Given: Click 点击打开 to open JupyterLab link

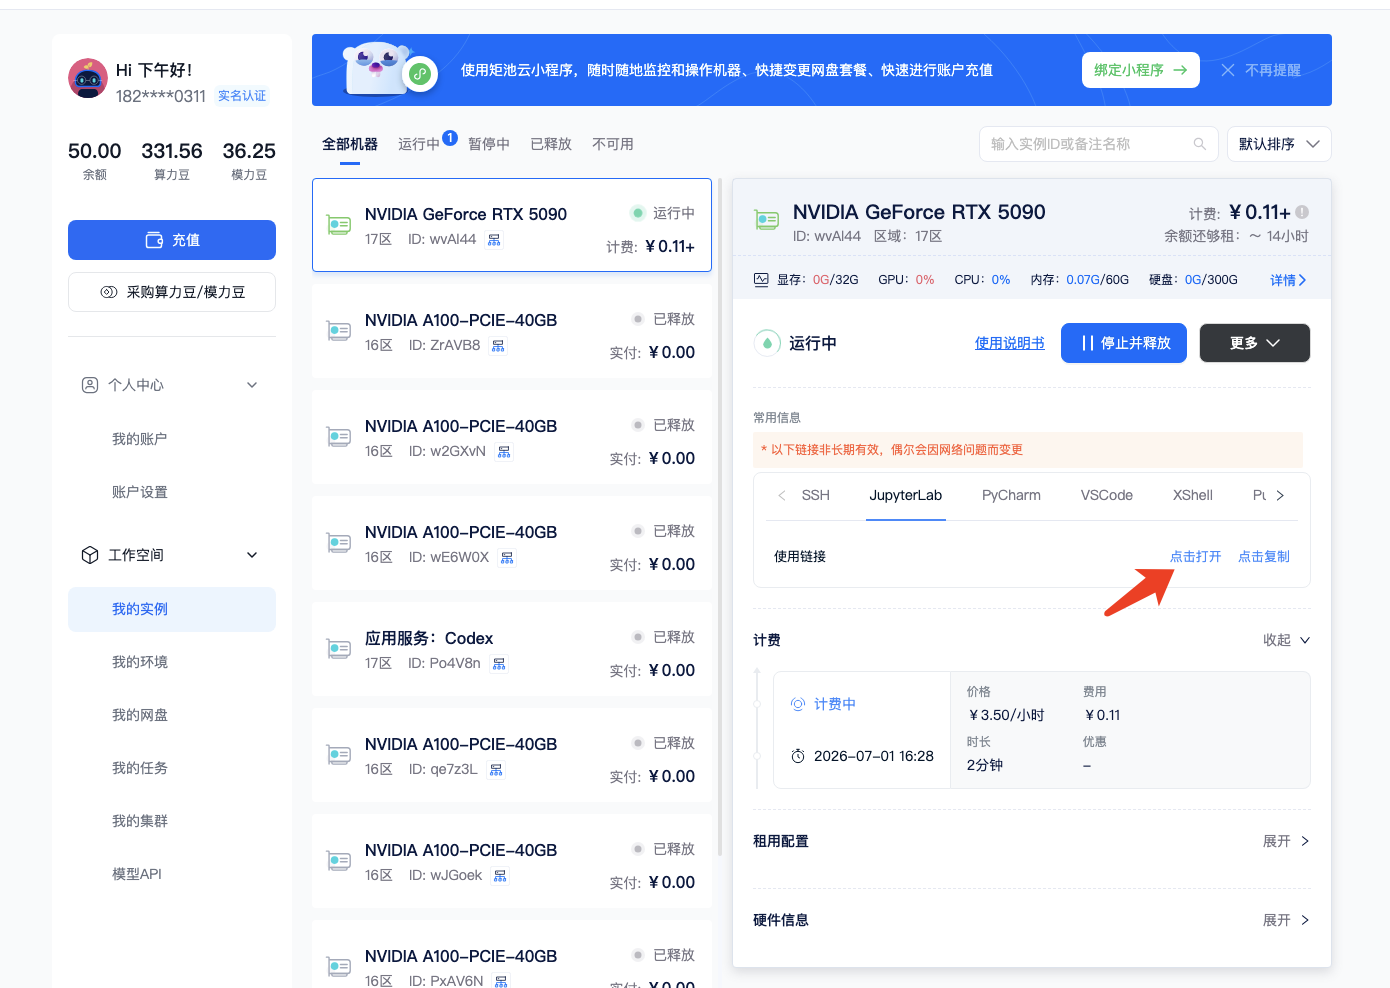Looking at the screenshot, I should click(1196, 556).
